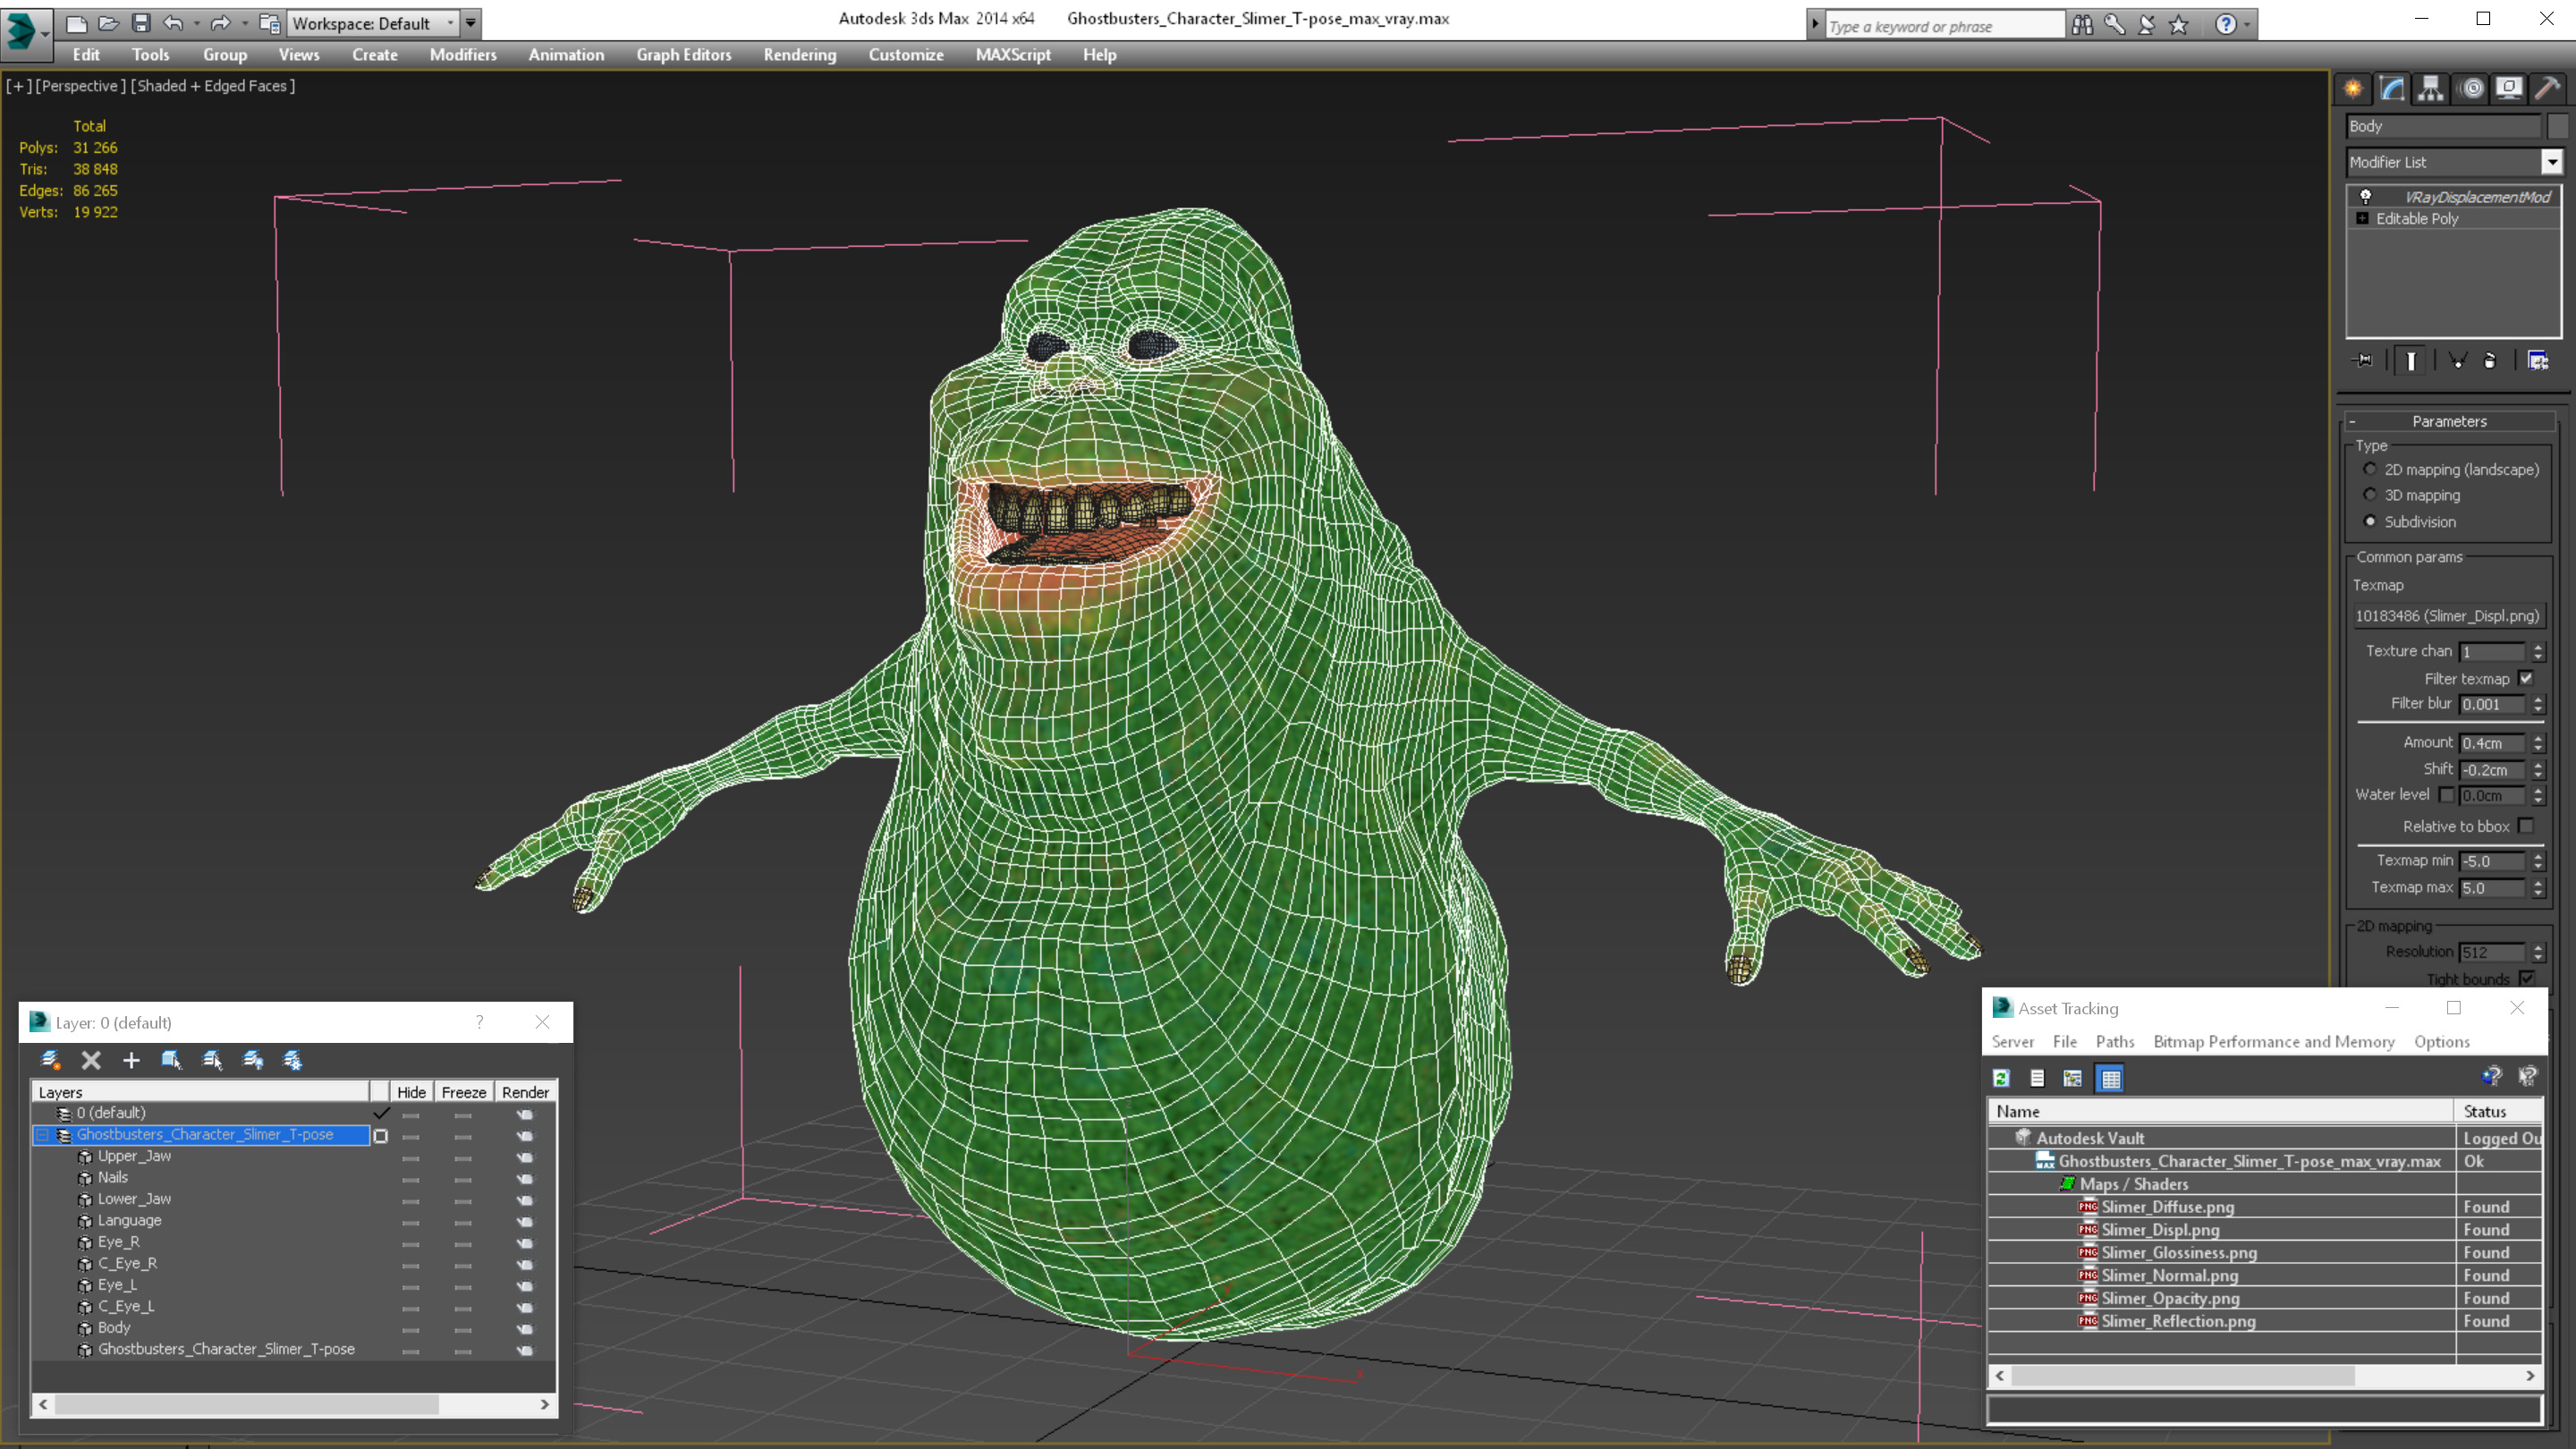Open the Create command panel tab
Viewport: 2576px width, 1449px height.
coord(2353,88)
